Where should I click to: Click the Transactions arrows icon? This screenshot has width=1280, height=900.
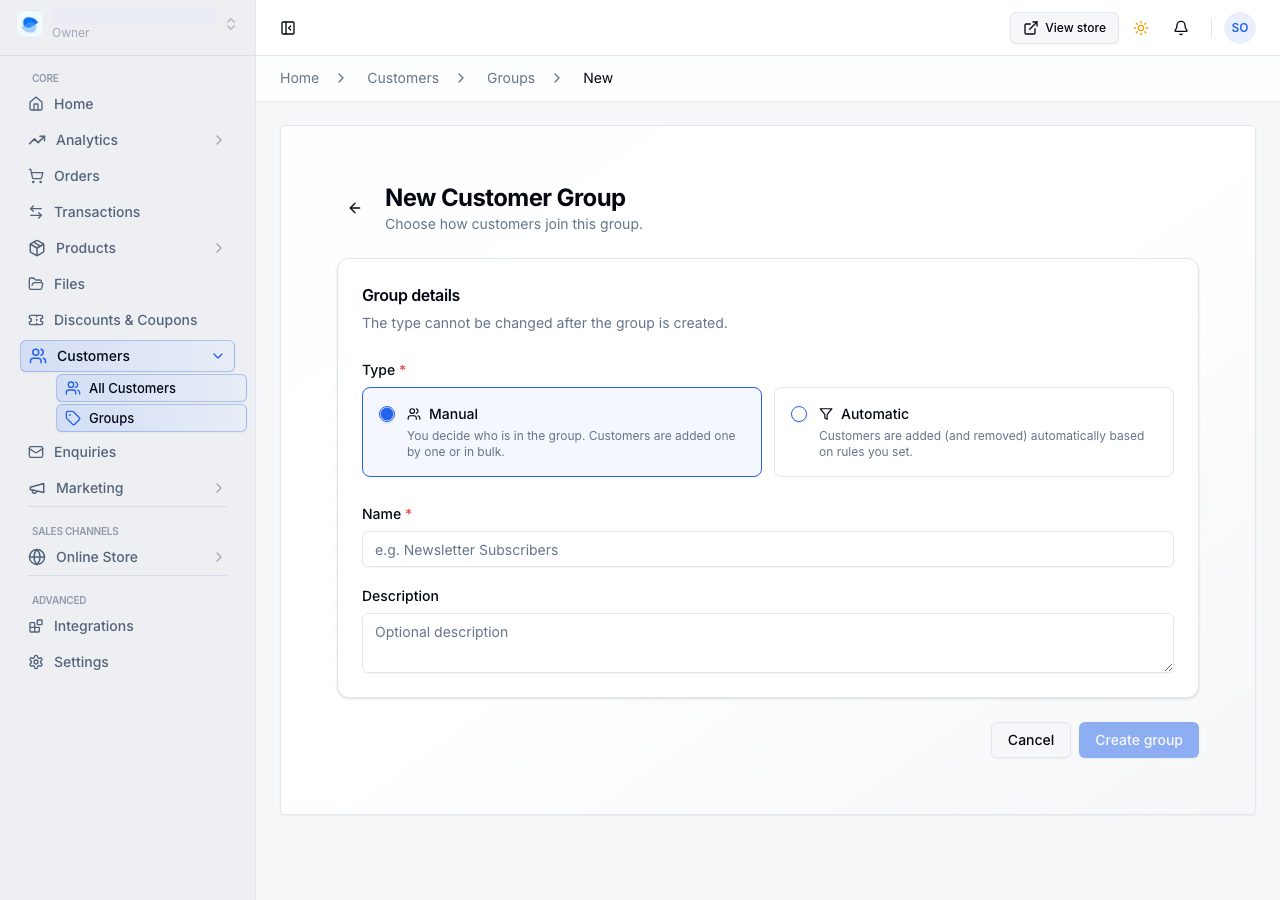click(36, 212)
